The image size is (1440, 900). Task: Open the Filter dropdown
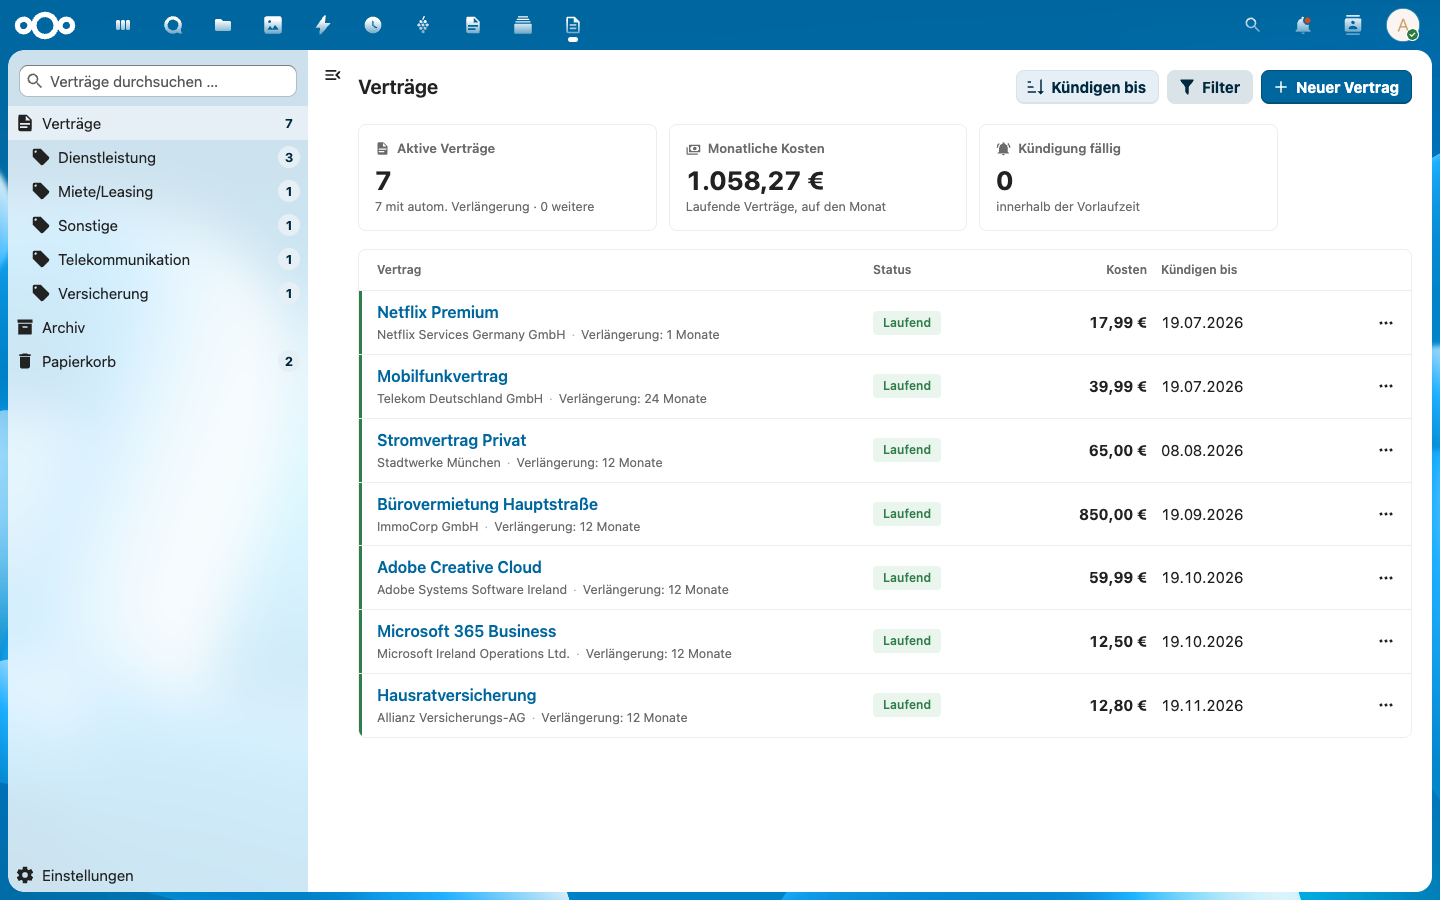(x=1210, y=87)
